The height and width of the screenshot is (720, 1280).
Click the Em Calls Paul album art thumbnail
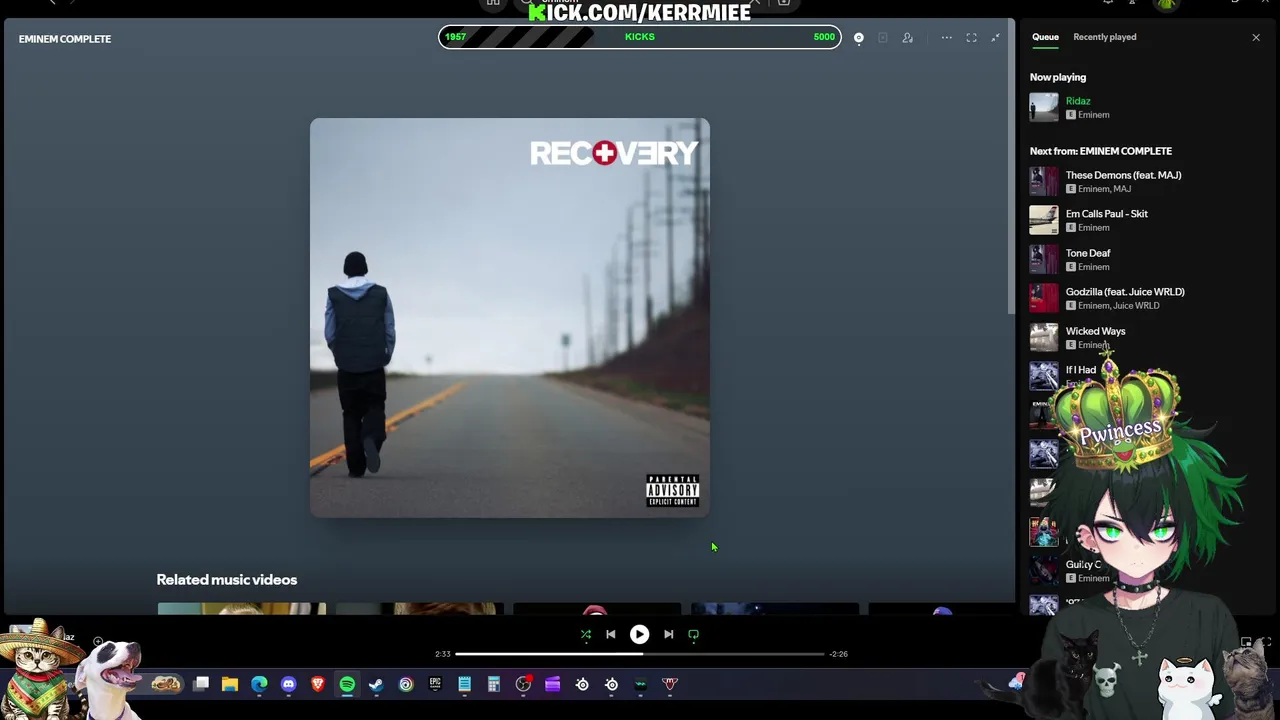pos(1043,220)
